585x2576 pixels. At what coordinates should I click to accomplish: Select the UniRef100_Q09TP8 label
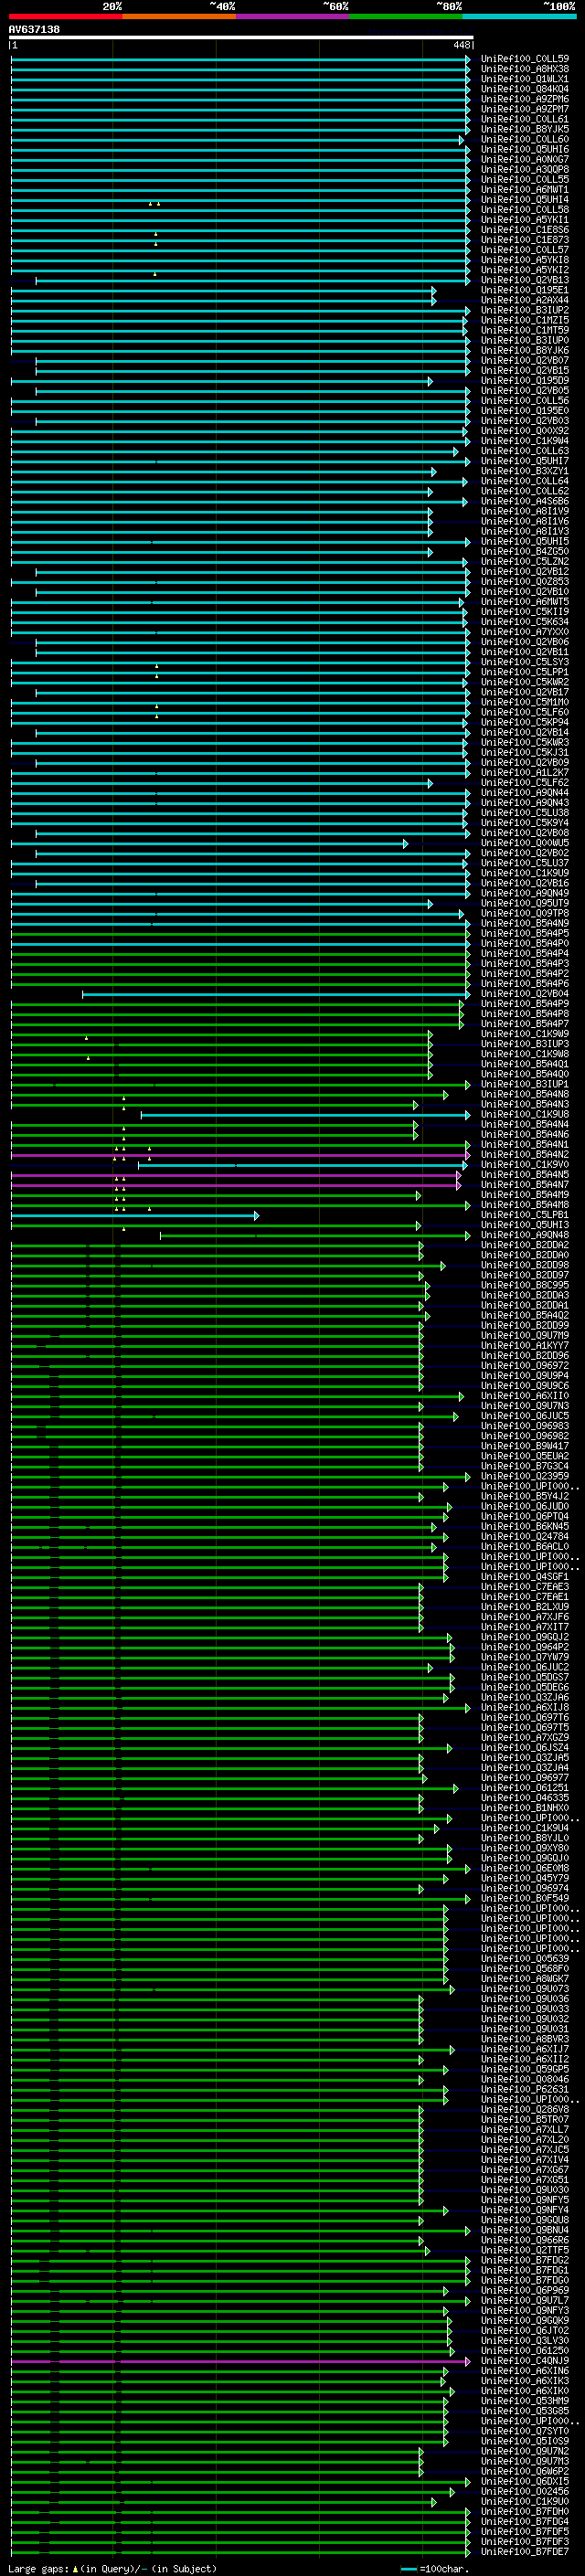point(524,914)
